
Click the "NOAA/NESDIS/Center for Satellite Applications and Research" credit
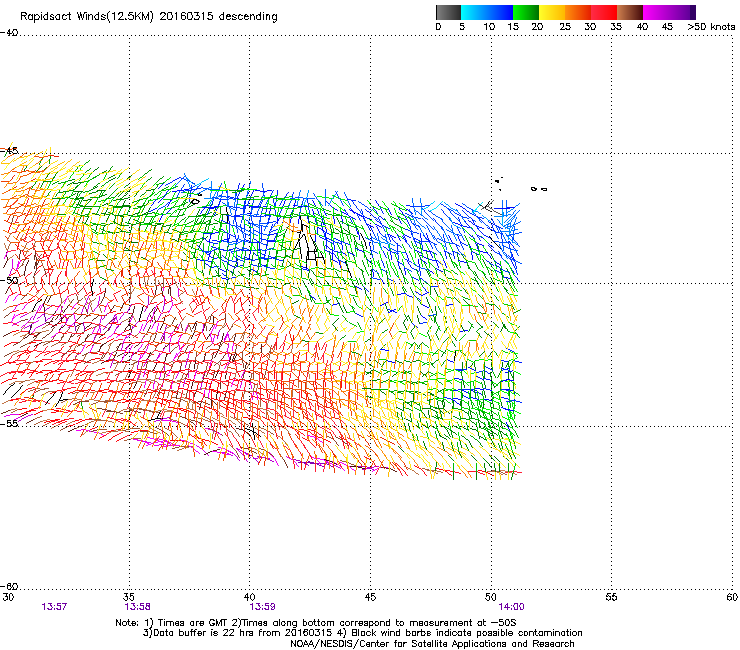click(432, 644)
